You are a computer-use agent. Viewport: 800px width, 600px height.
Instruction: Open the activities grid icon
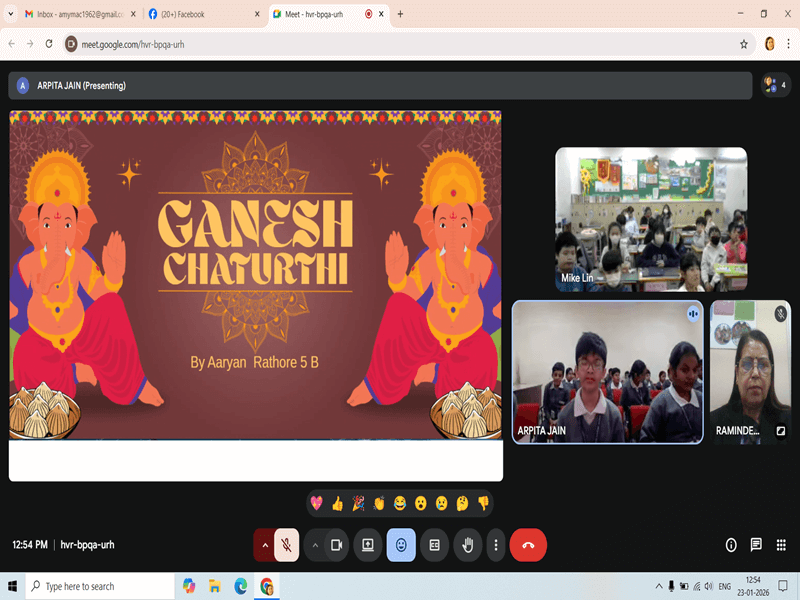point(781,545)
